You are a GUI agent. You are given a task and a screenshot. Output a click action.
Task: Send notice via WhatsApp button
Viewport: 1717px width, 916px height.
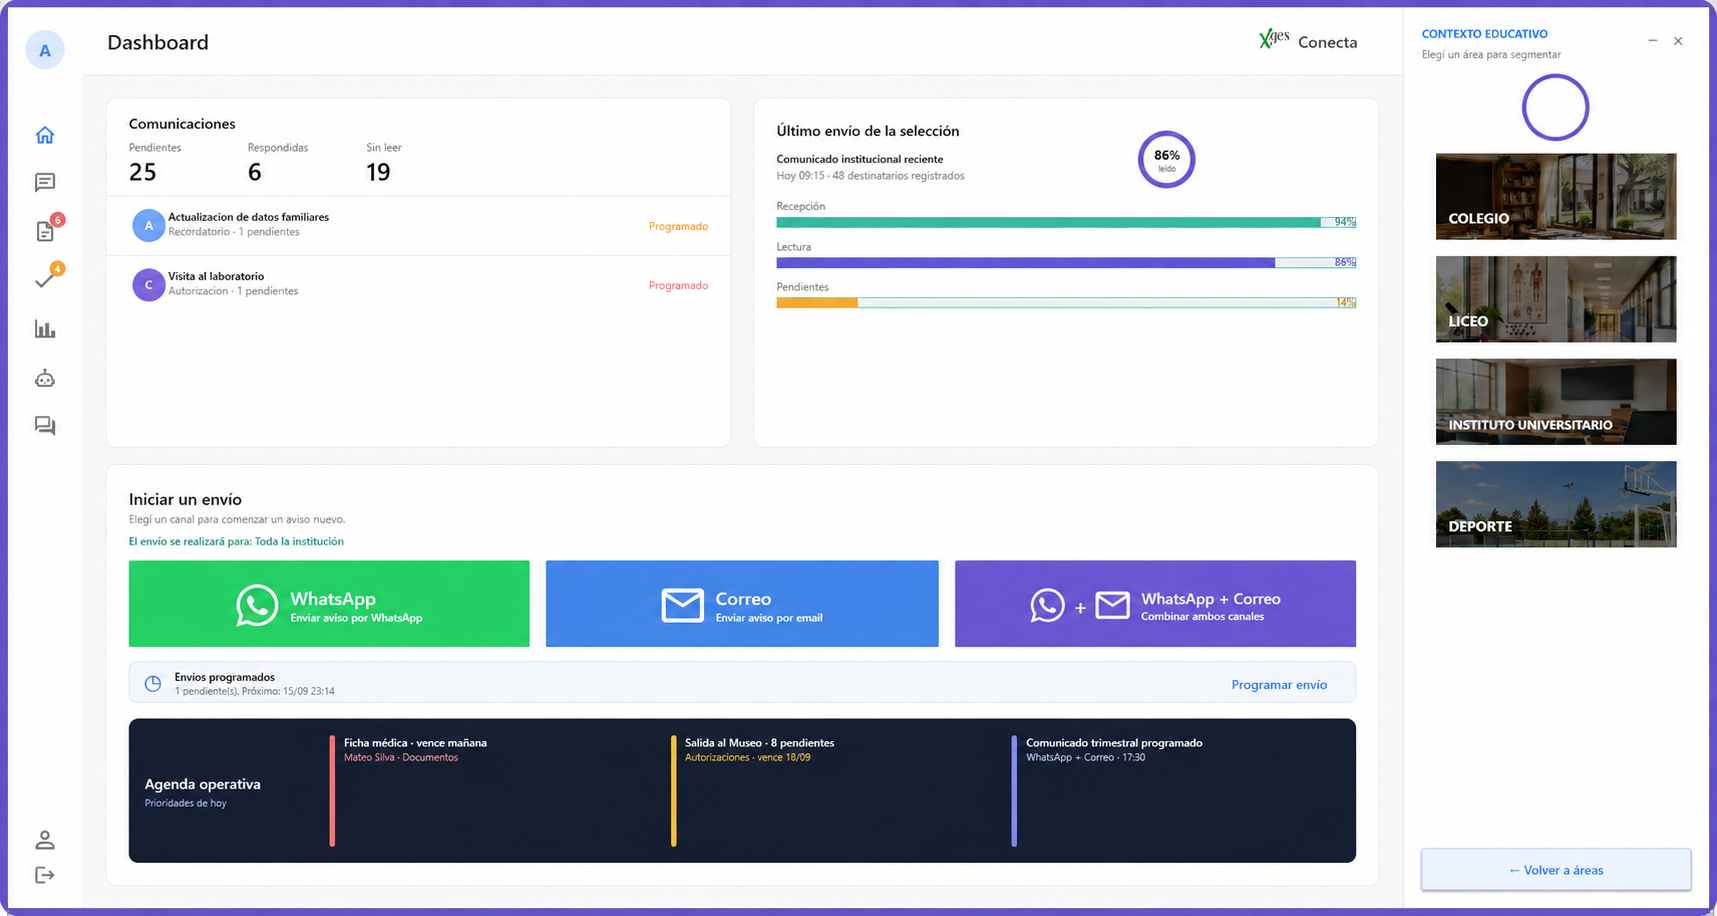click(x=329, y=604)
